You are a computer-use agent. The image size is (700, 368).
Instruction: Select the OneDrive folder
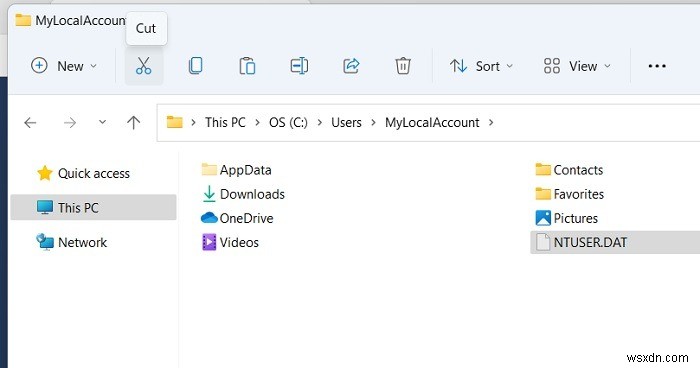[x=237, y=218]
